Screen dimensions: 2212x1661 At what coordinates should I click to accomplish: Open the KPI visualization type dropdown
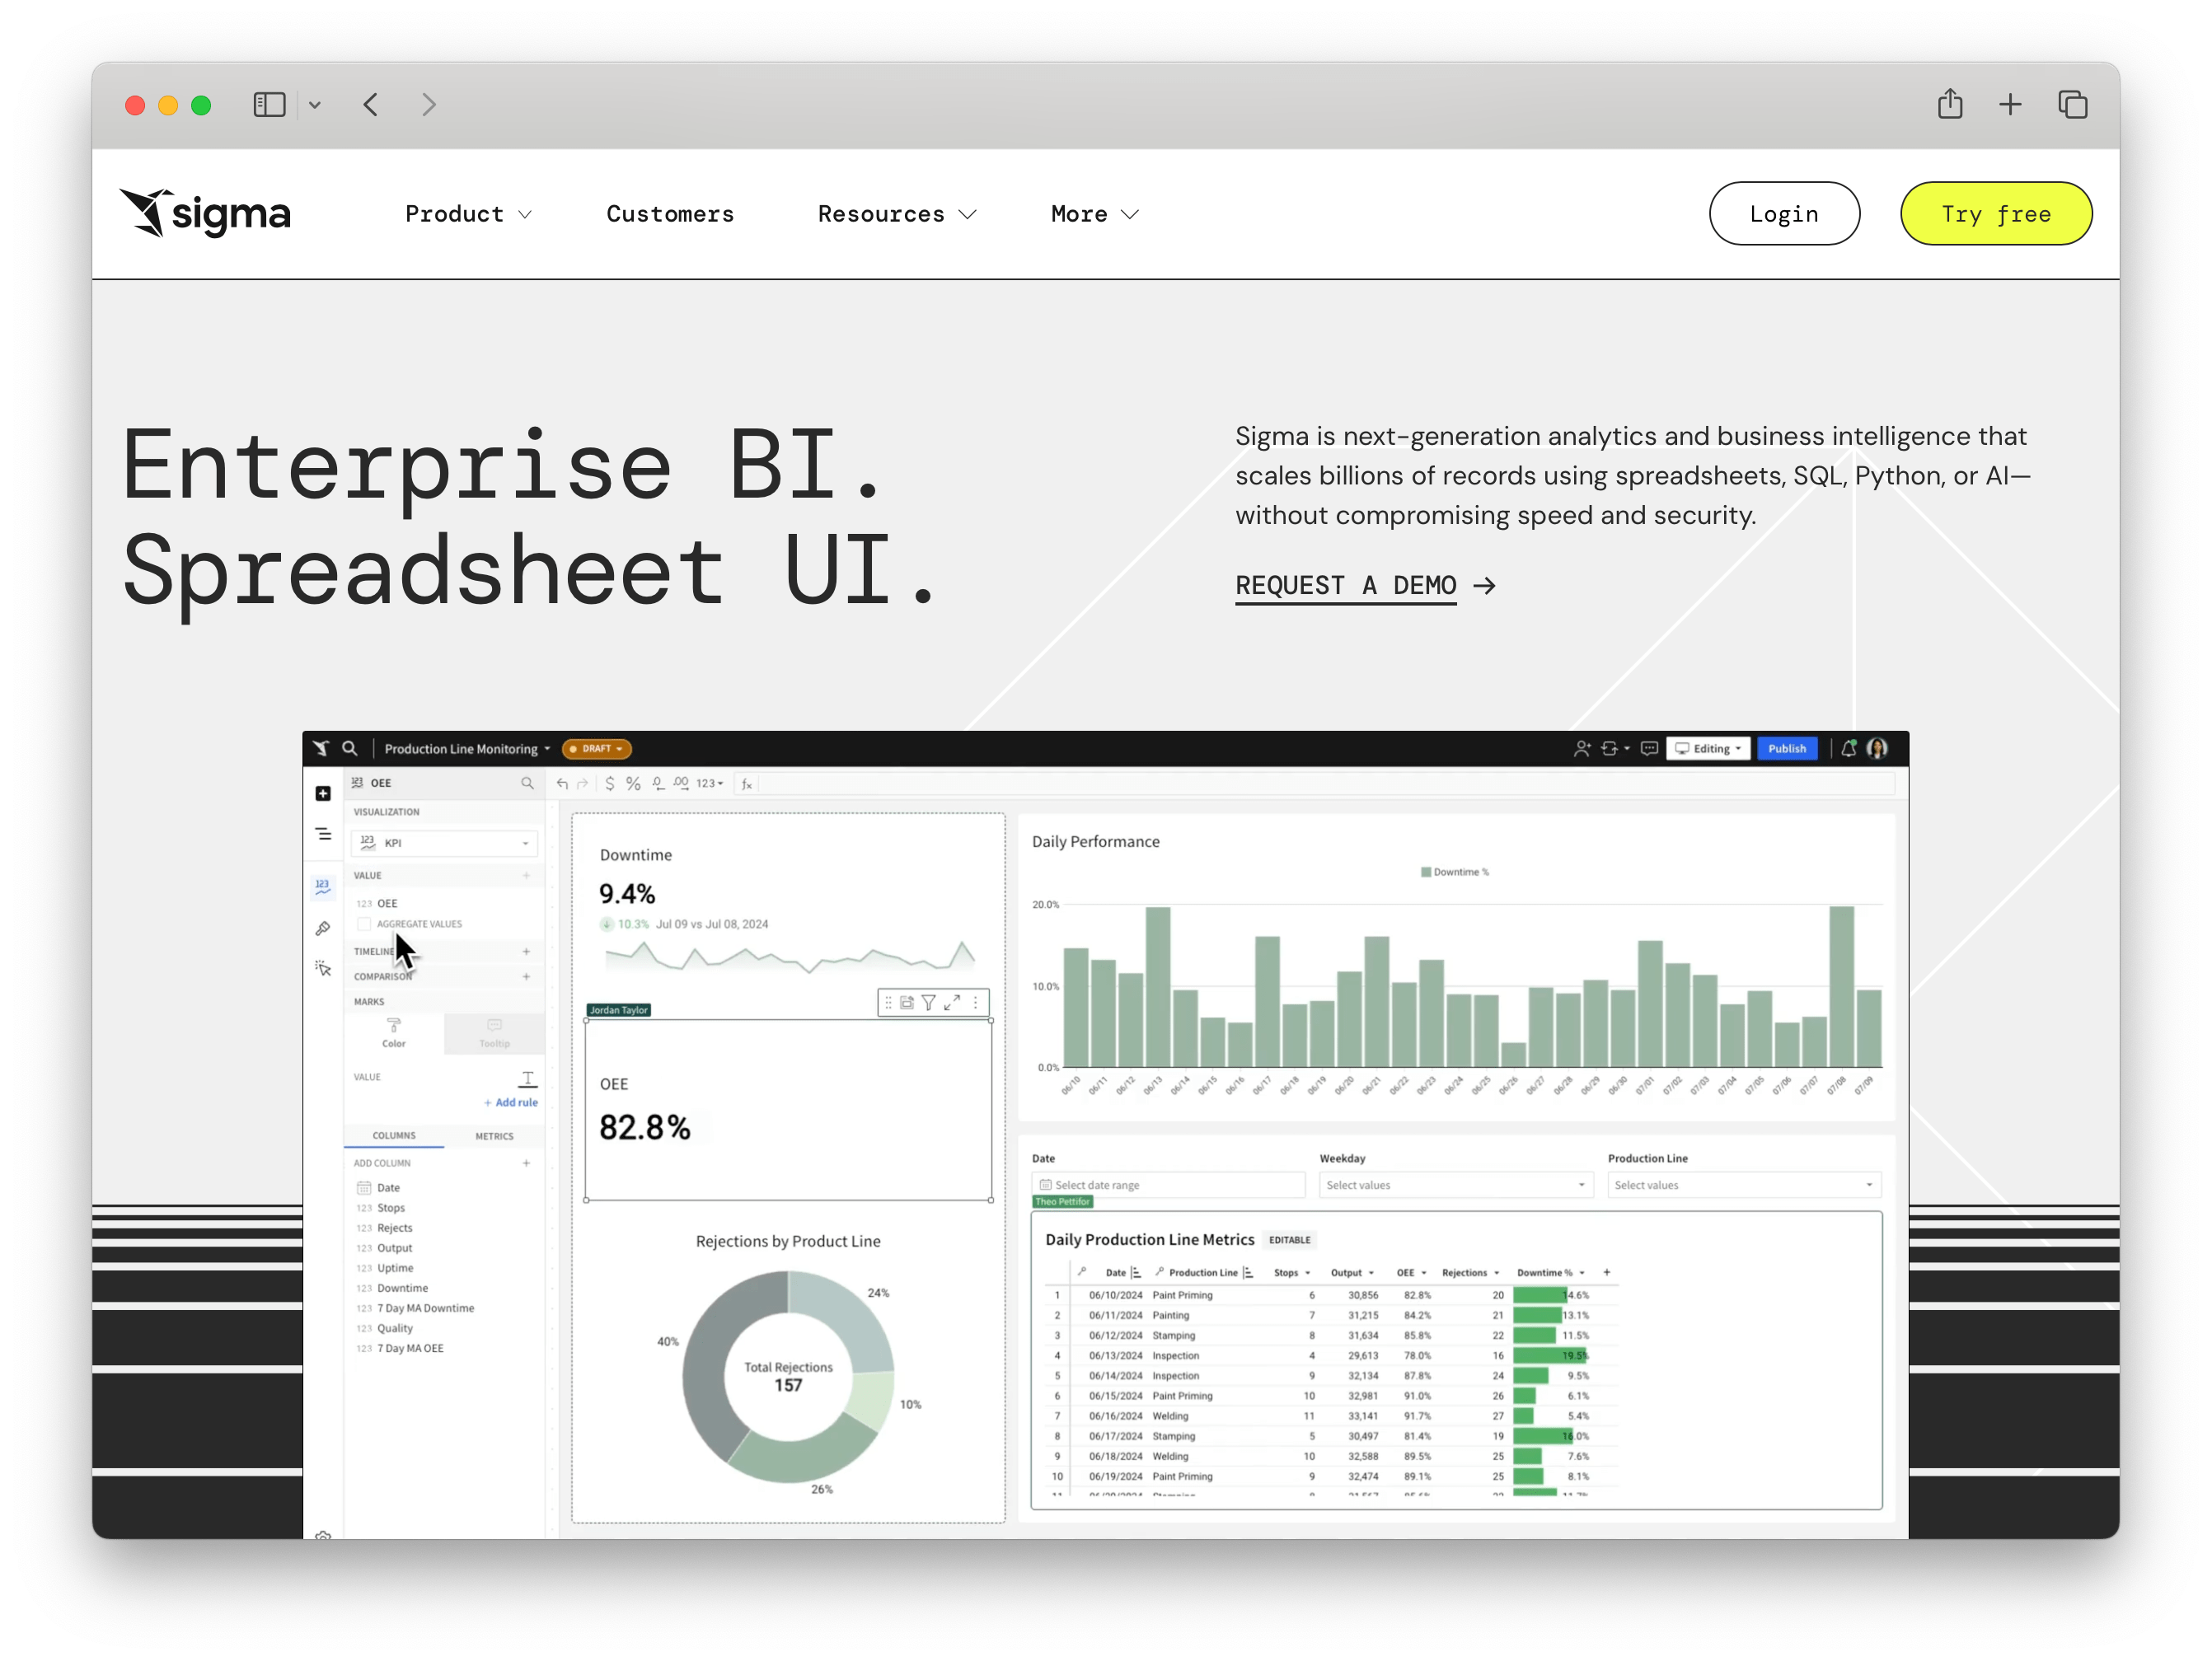[x=445, y=844]
